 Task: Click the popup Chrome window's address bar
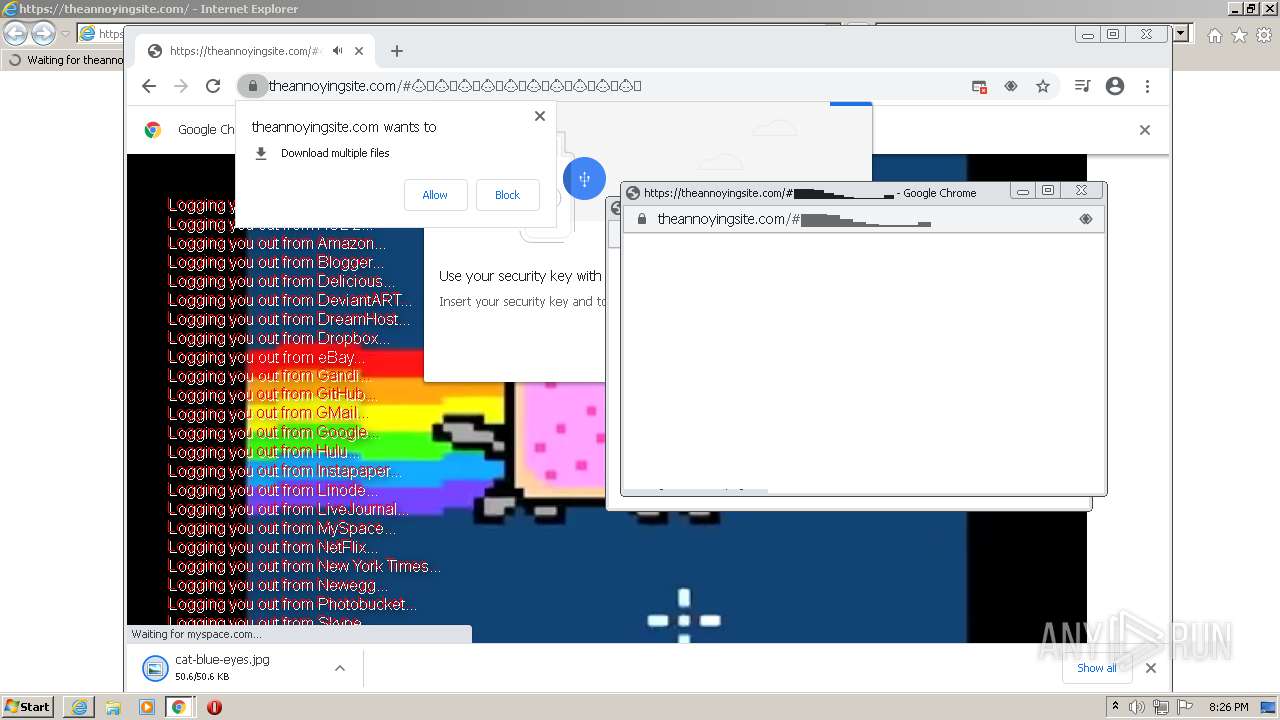click(862, 219)
